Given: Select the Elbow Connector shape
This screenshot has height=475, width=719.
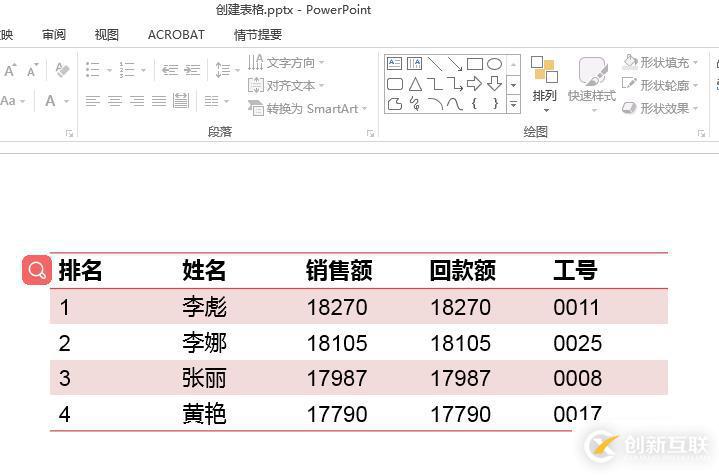Looking at the screenshot, I should pyautogui.click(x=435, y=84).
